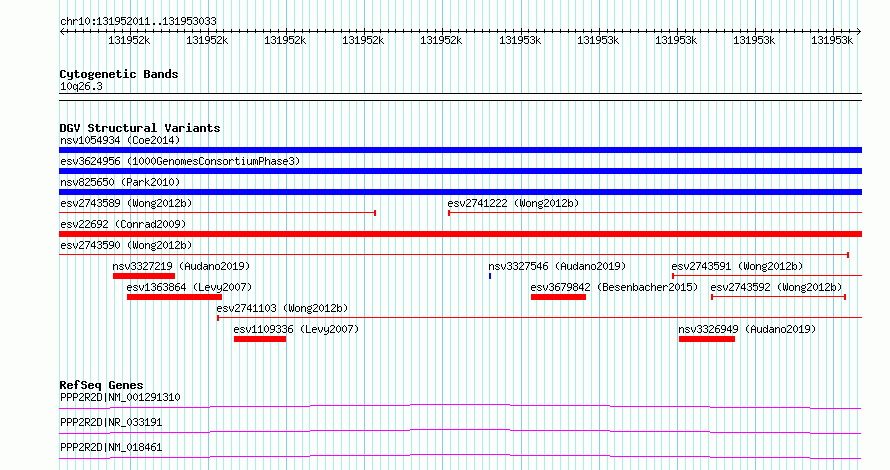
Task: Click the red bar under esv1109336
Action: [260, 339]
